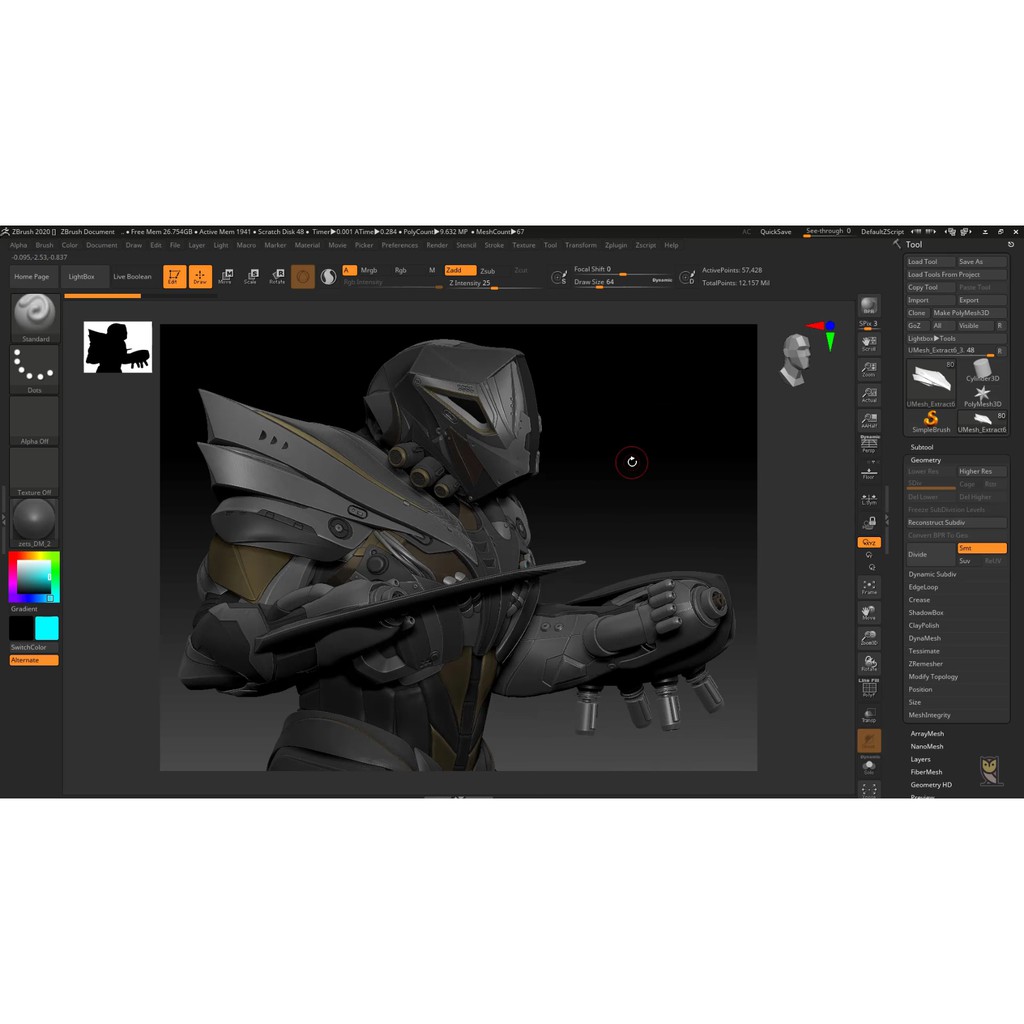Click the Frame mesh icon

[868, 587]
